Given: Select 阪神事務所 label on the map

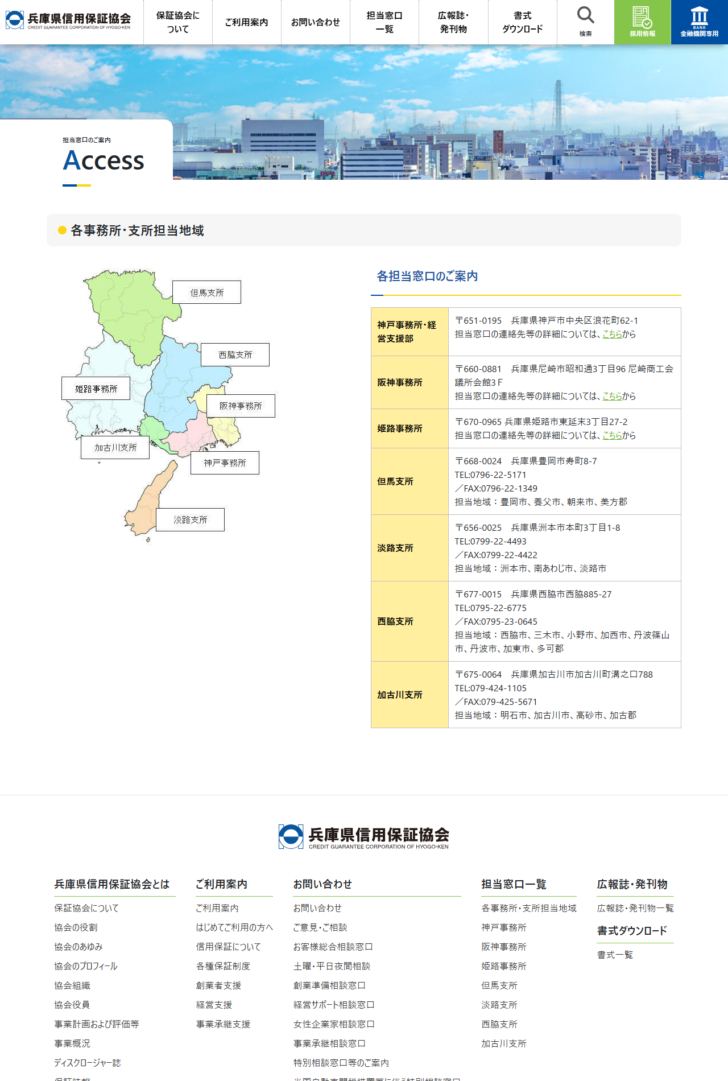Looking at the screenshot, I should [241, 405].
